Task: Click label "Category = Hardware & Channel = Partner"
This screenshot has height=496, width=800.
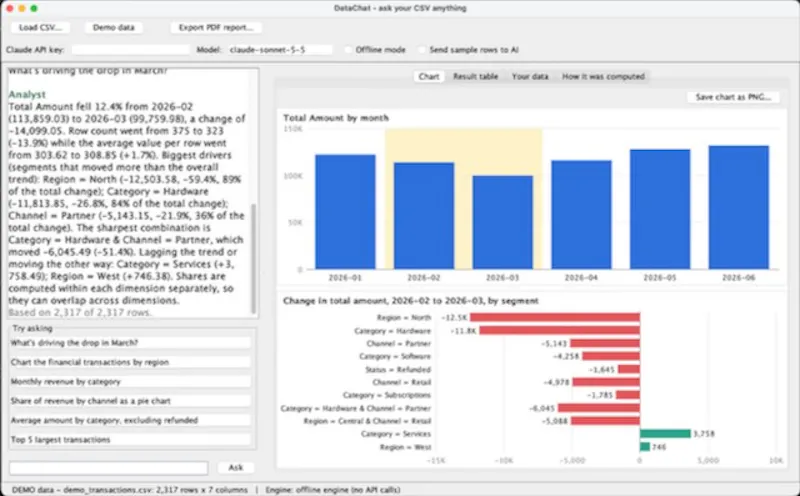Action: (x=356, y=408)
